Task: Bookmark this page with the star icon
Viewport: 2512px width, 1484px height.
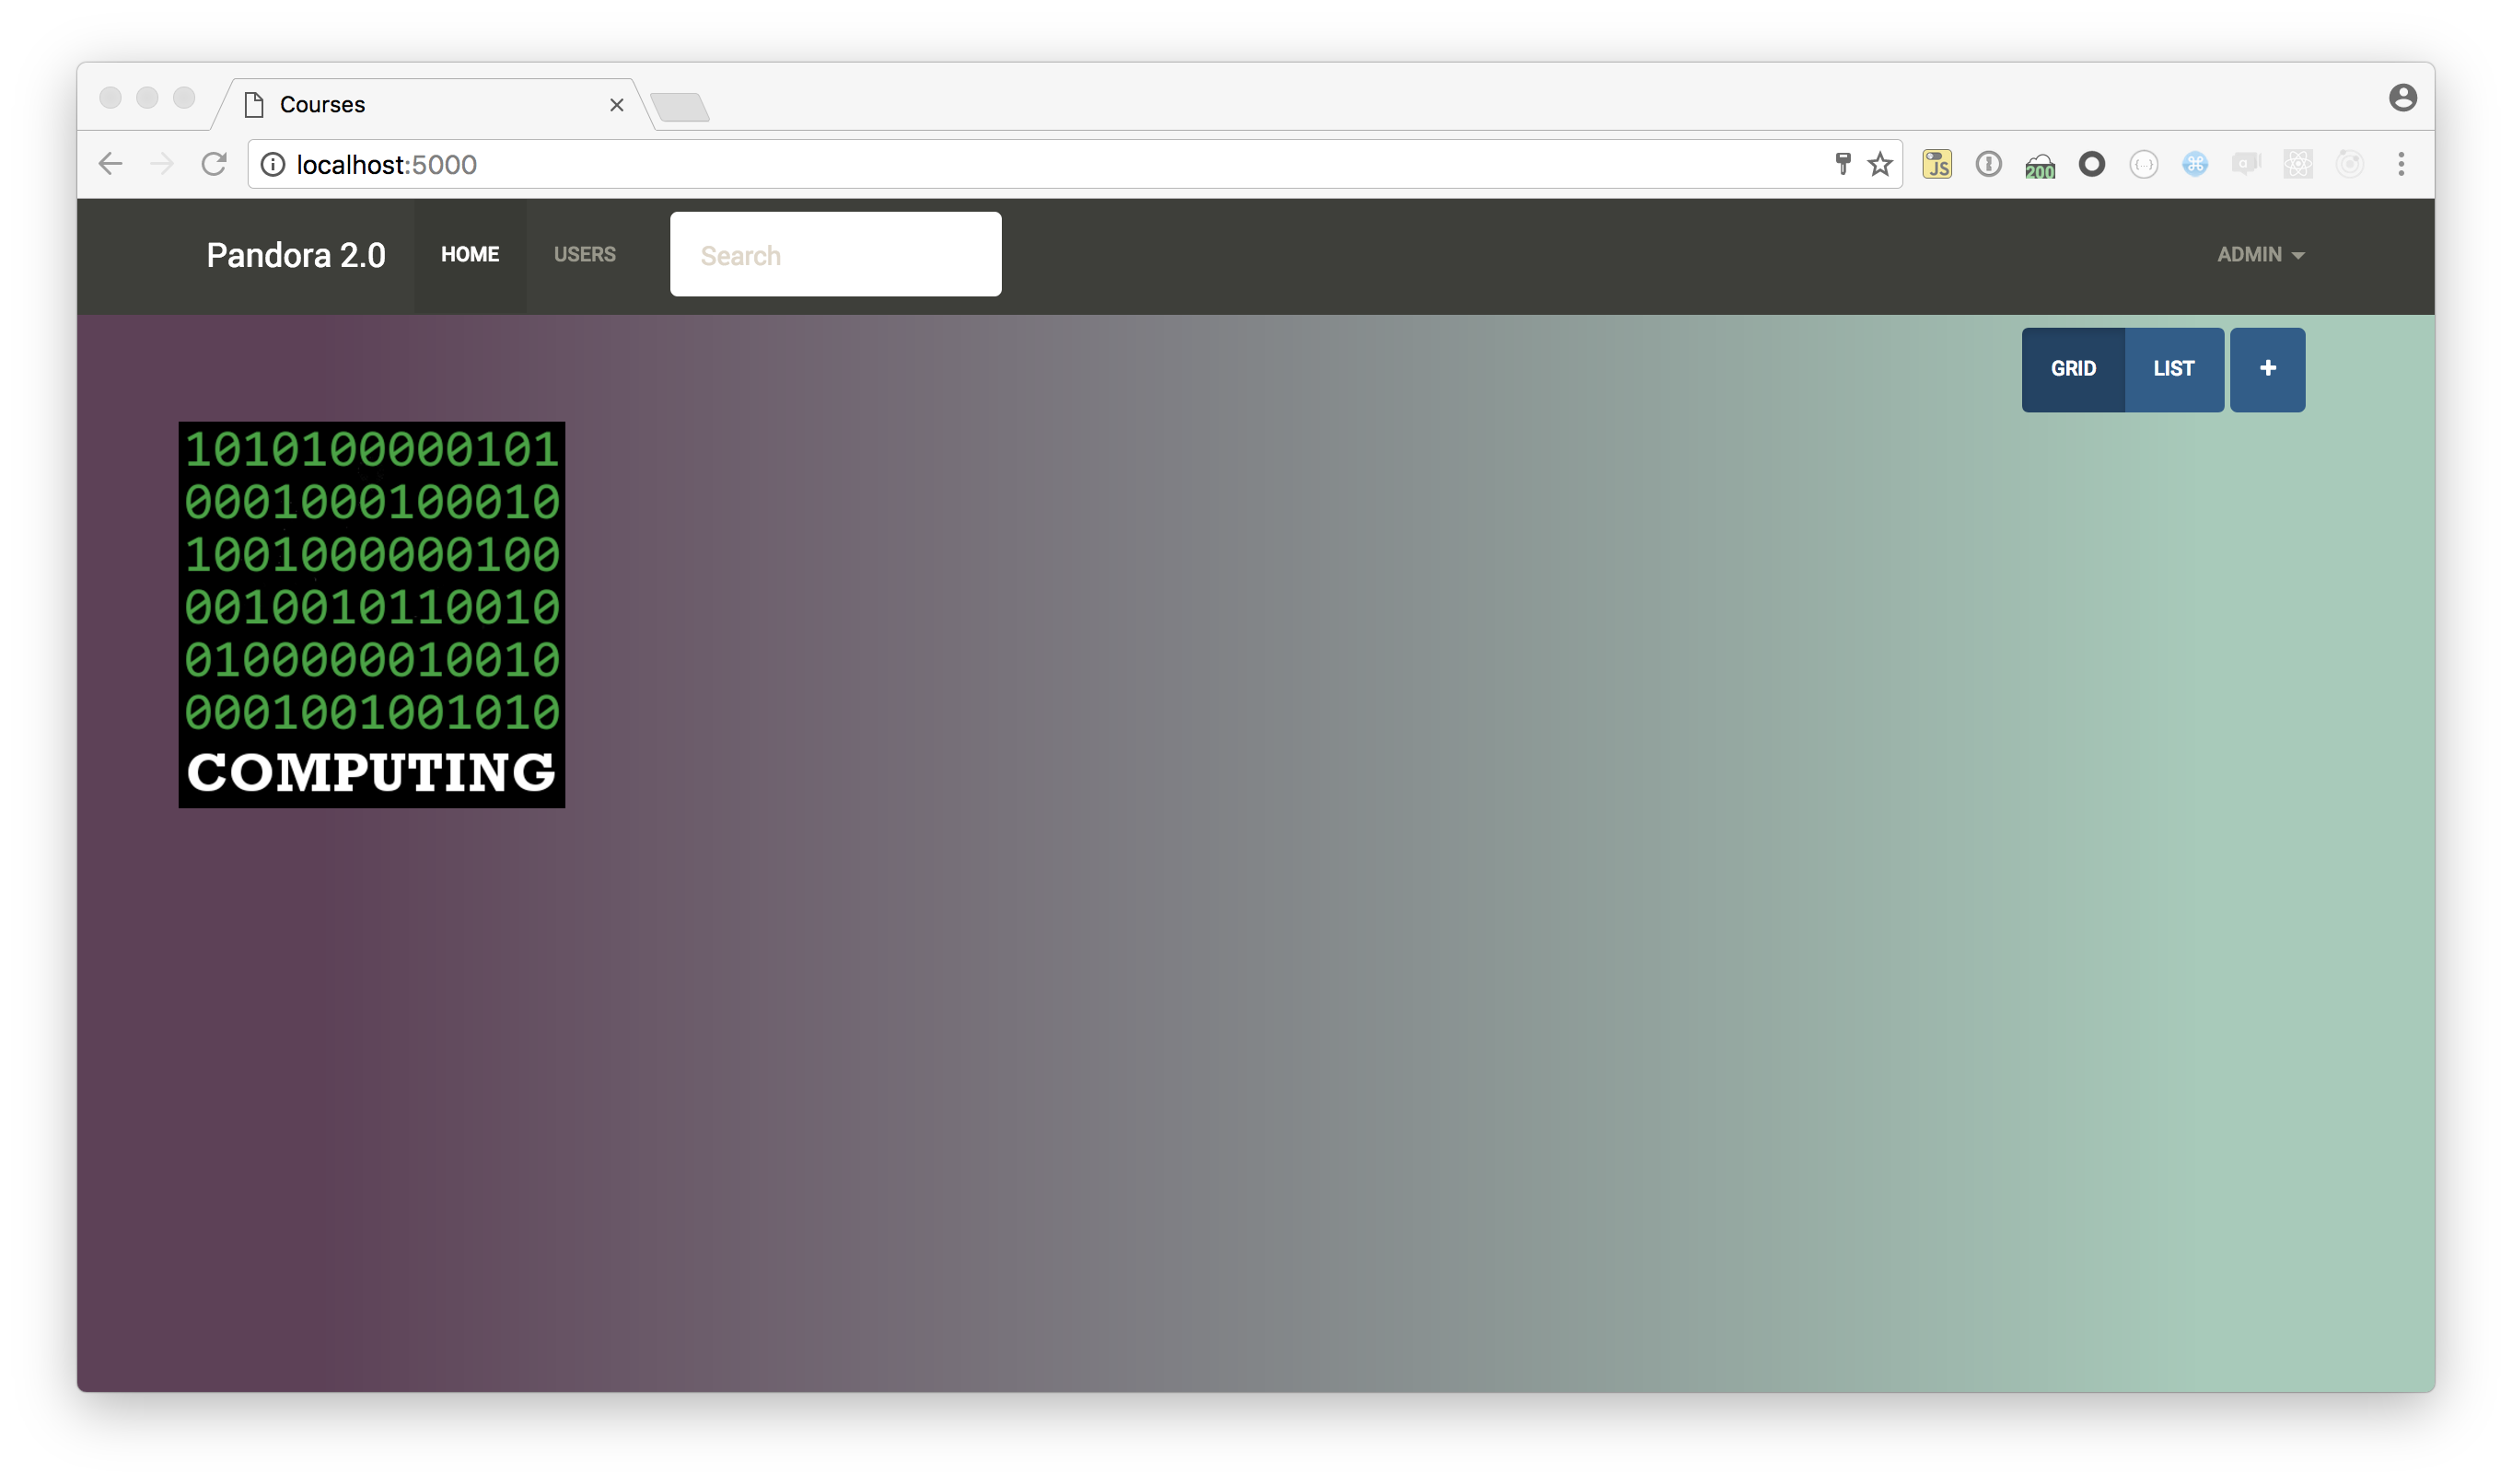Action: coord(1880,164)
